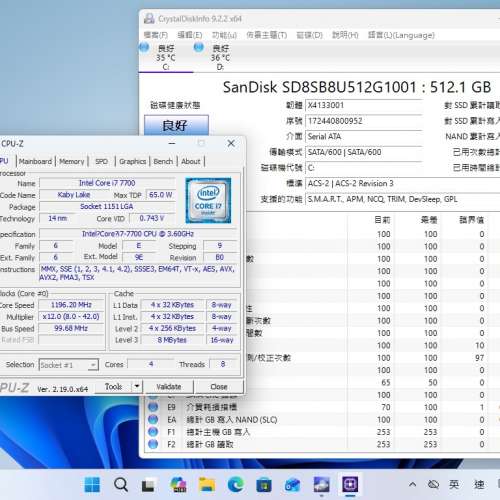
Task: Click the blue status orb for drive C:
Action: (x=144, y=47)
